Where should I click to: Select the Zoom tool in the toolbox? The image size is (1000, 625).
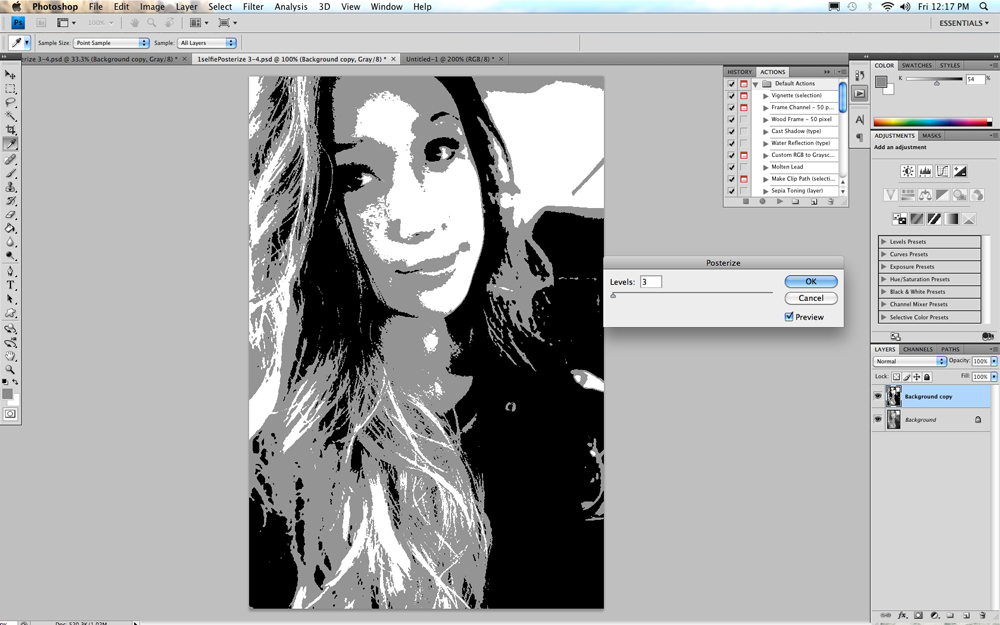coord(10,370)
